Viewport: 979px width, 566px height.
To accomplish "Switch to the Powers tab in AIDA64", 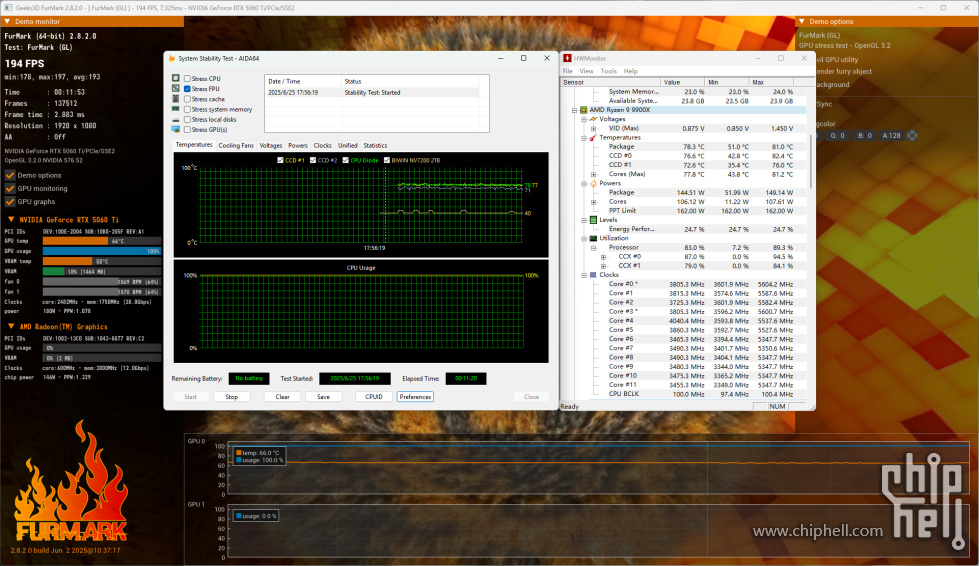I will click(x=298, y=145).
